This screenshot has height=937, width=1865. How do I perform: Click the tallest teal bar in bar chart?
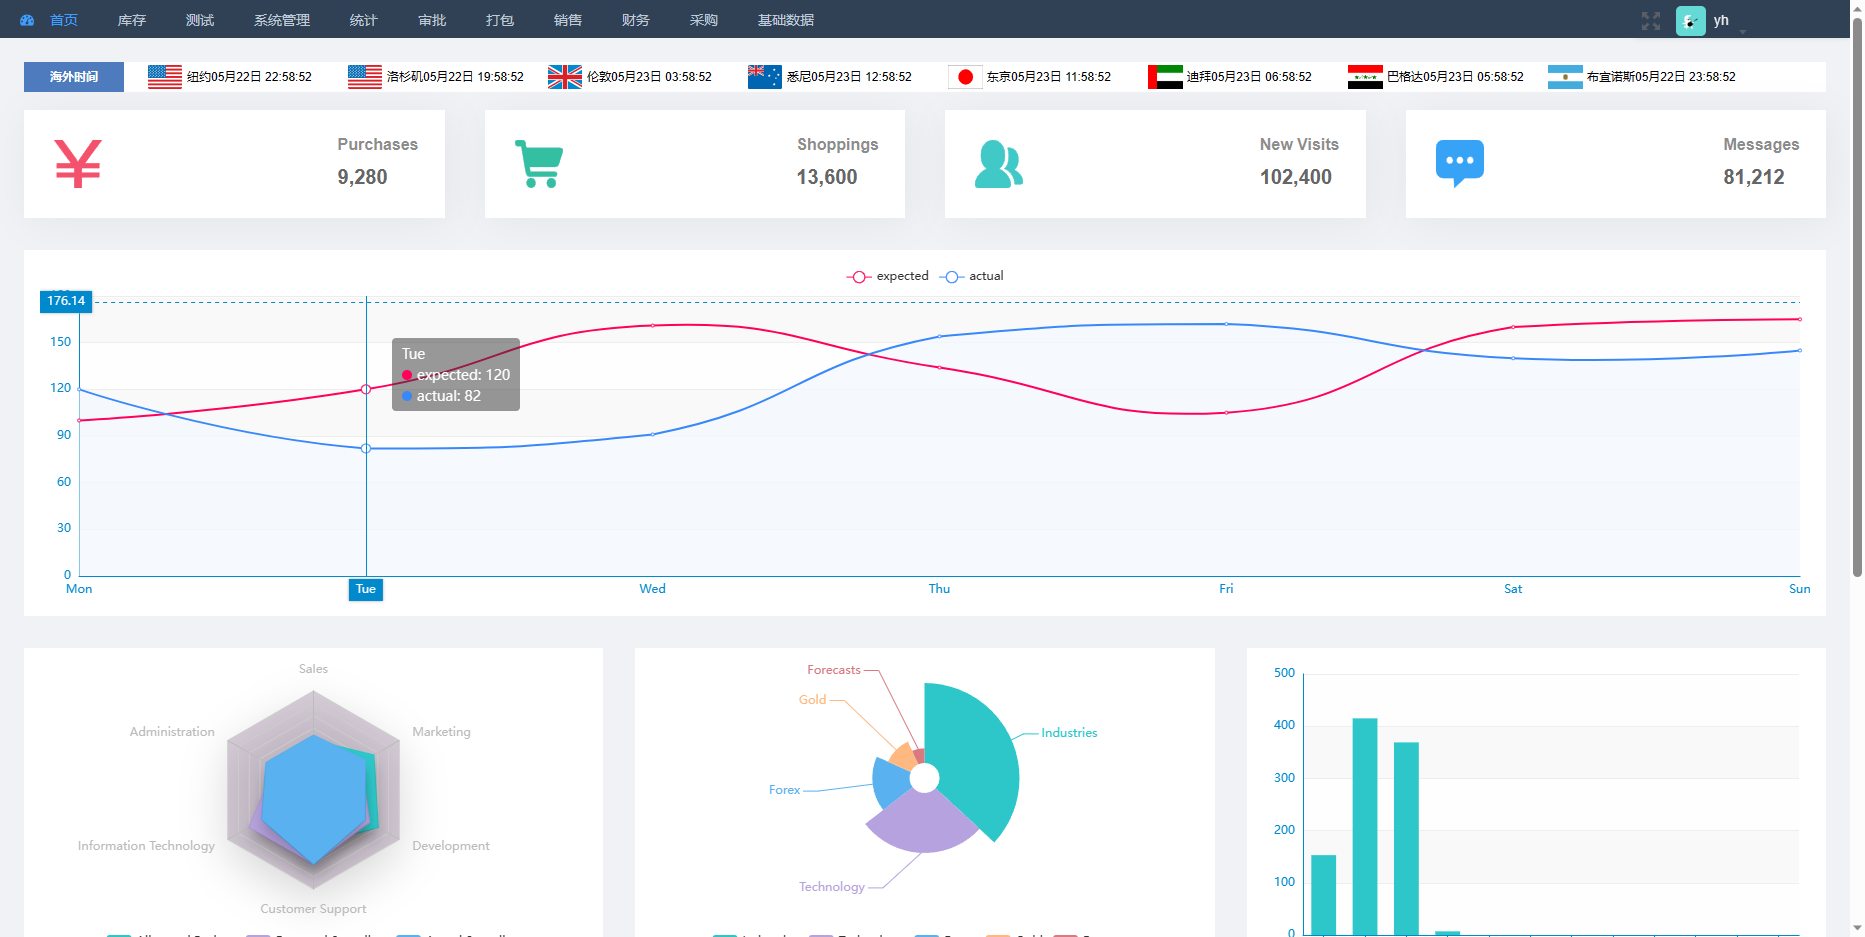pos(1365,827)
